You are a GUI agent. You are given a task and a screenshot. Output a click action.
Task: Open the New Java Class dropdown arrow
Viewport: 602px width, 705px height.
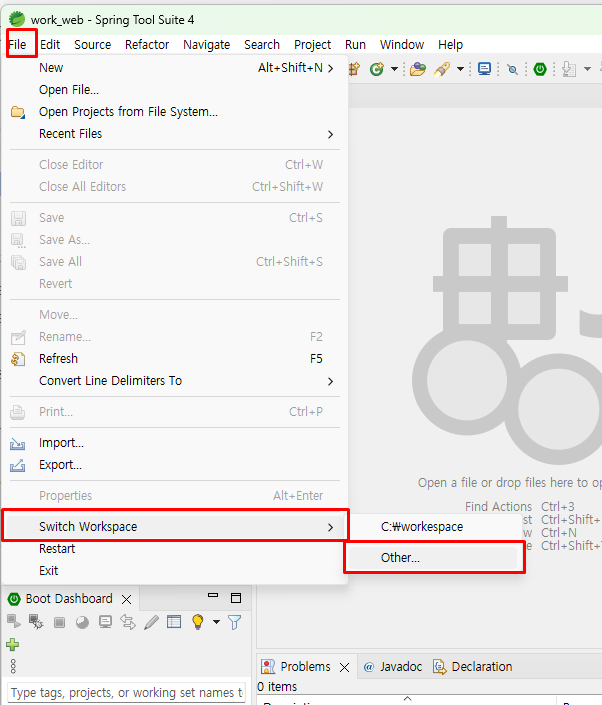394,69
